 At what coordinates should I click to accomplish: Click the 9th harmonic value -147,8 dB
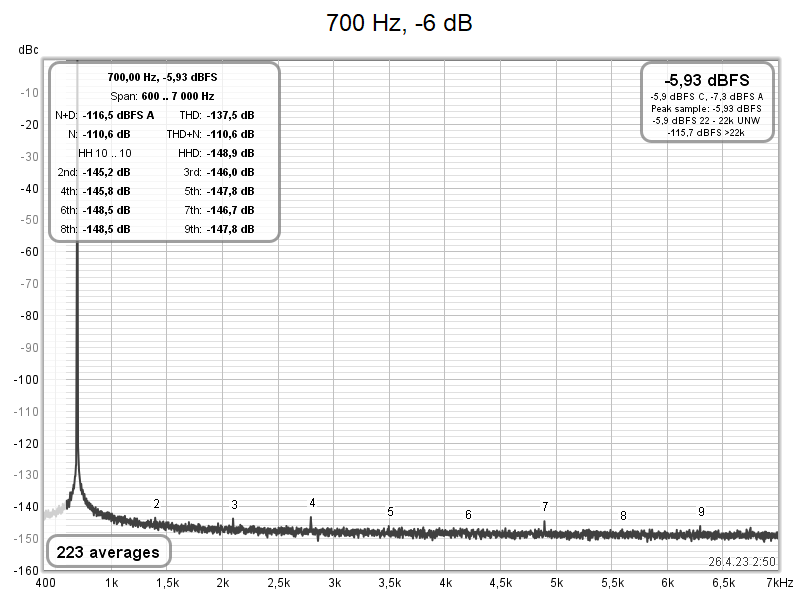tap(231, 229)
